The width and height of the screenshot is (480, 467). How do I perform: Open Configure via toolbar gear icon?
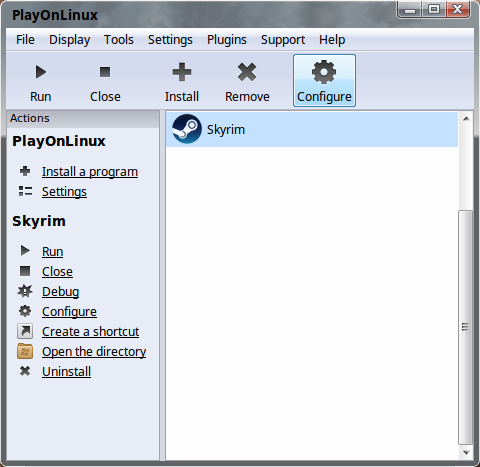324,72
